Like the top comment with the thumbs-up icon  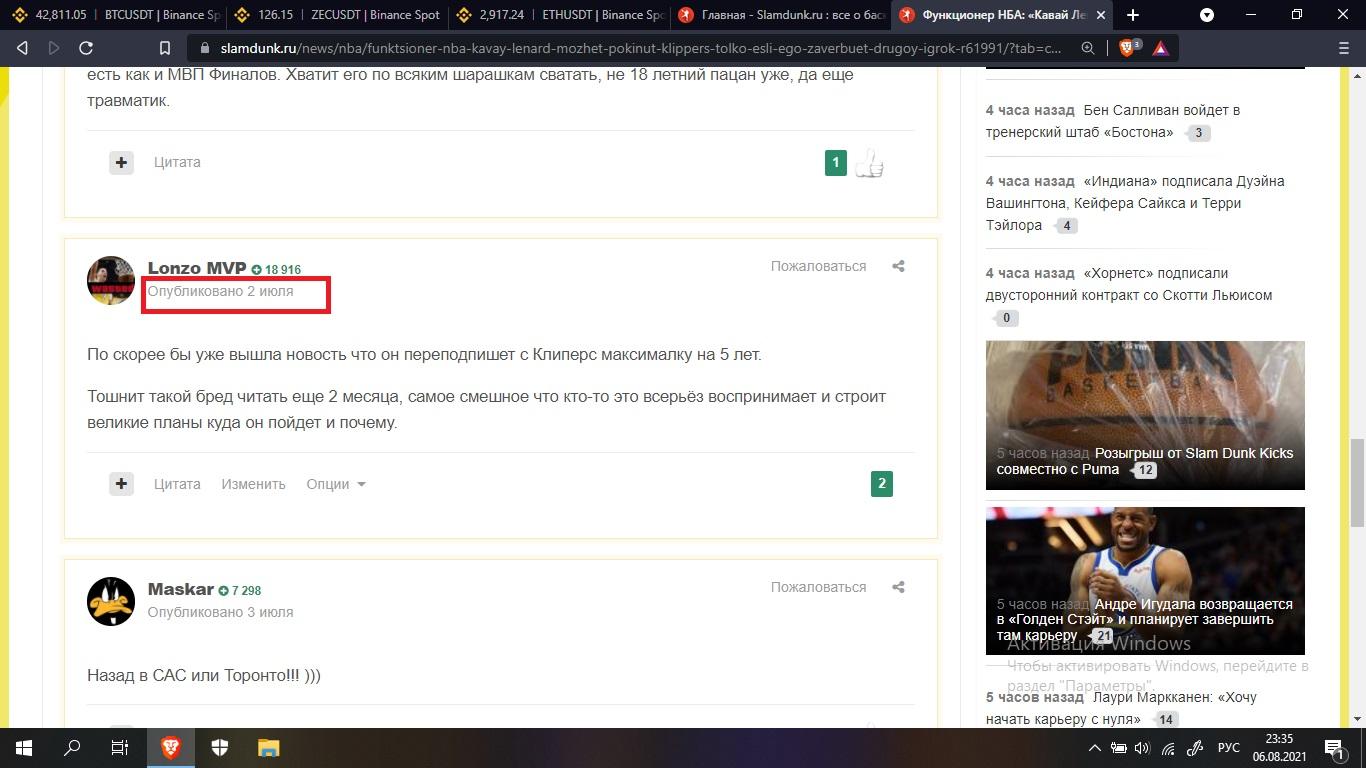pyautogui.click(x=869, y=163)
